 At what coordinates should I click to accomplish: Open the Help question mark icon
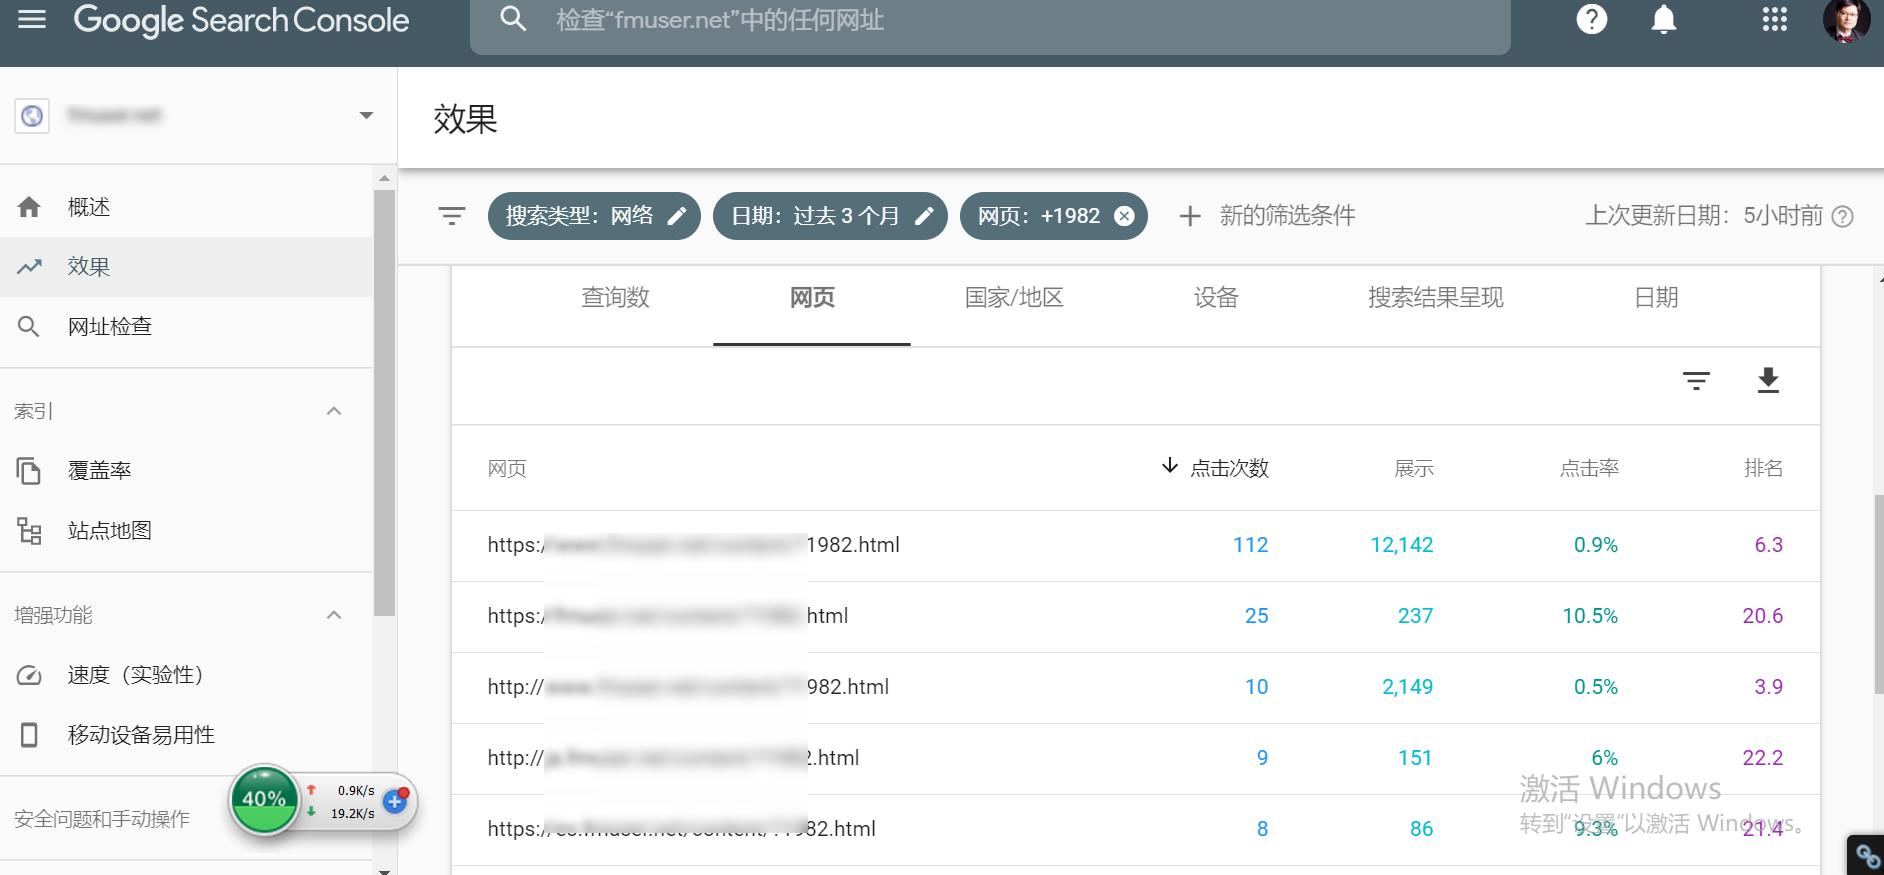pos(1592,19)
